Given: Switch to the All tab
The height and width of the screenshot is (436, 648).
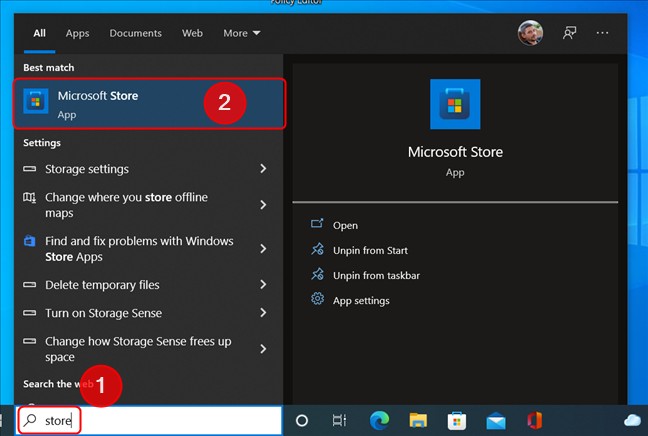Looking at the screenshot, I should tap(39, 33).
